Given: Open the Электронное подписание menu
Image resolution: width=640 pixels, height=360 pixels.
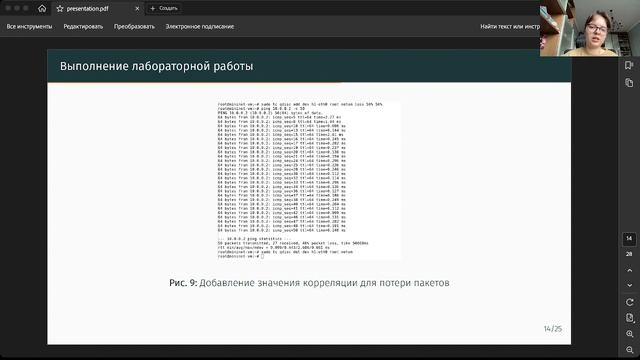Looking at the screenshot, I should (x=200, y=27).
